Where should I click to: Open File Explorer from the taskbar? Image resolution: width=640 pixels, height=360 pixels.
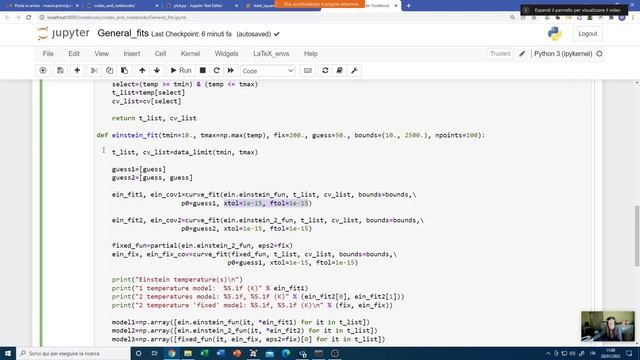click(188, 353)
